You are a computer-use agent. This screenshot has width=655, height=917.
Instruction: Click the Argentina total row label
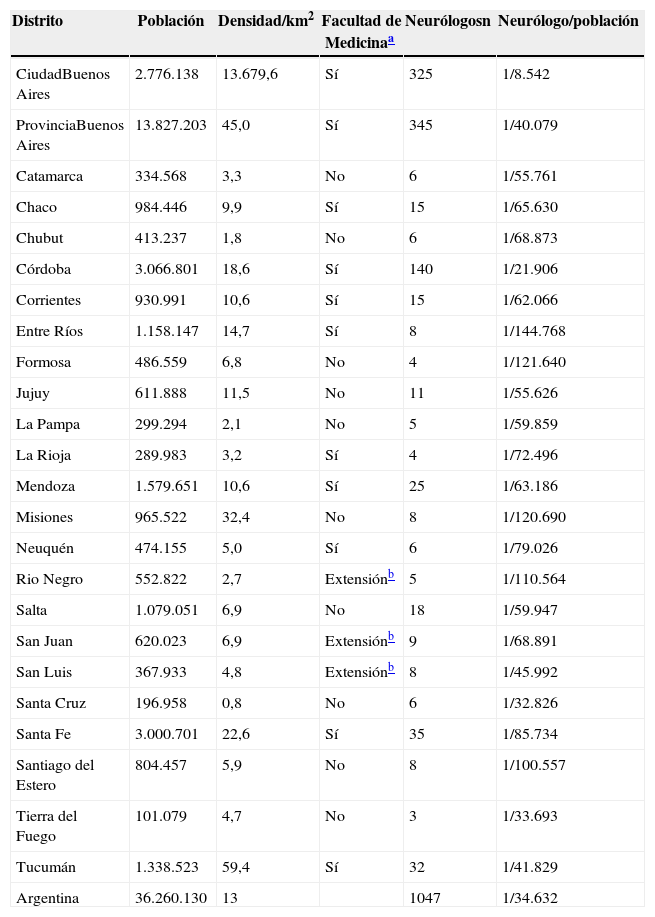pyautogui.click(x=48, y=898)
